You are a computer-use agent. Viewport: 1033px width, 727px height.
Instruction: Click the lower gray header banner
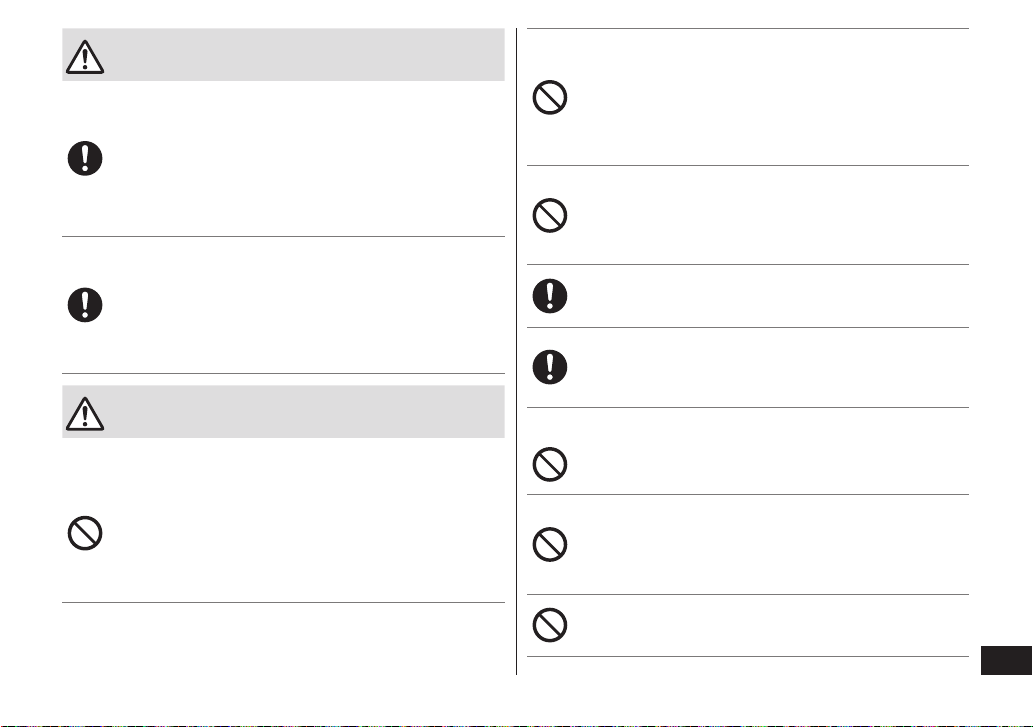283,412
